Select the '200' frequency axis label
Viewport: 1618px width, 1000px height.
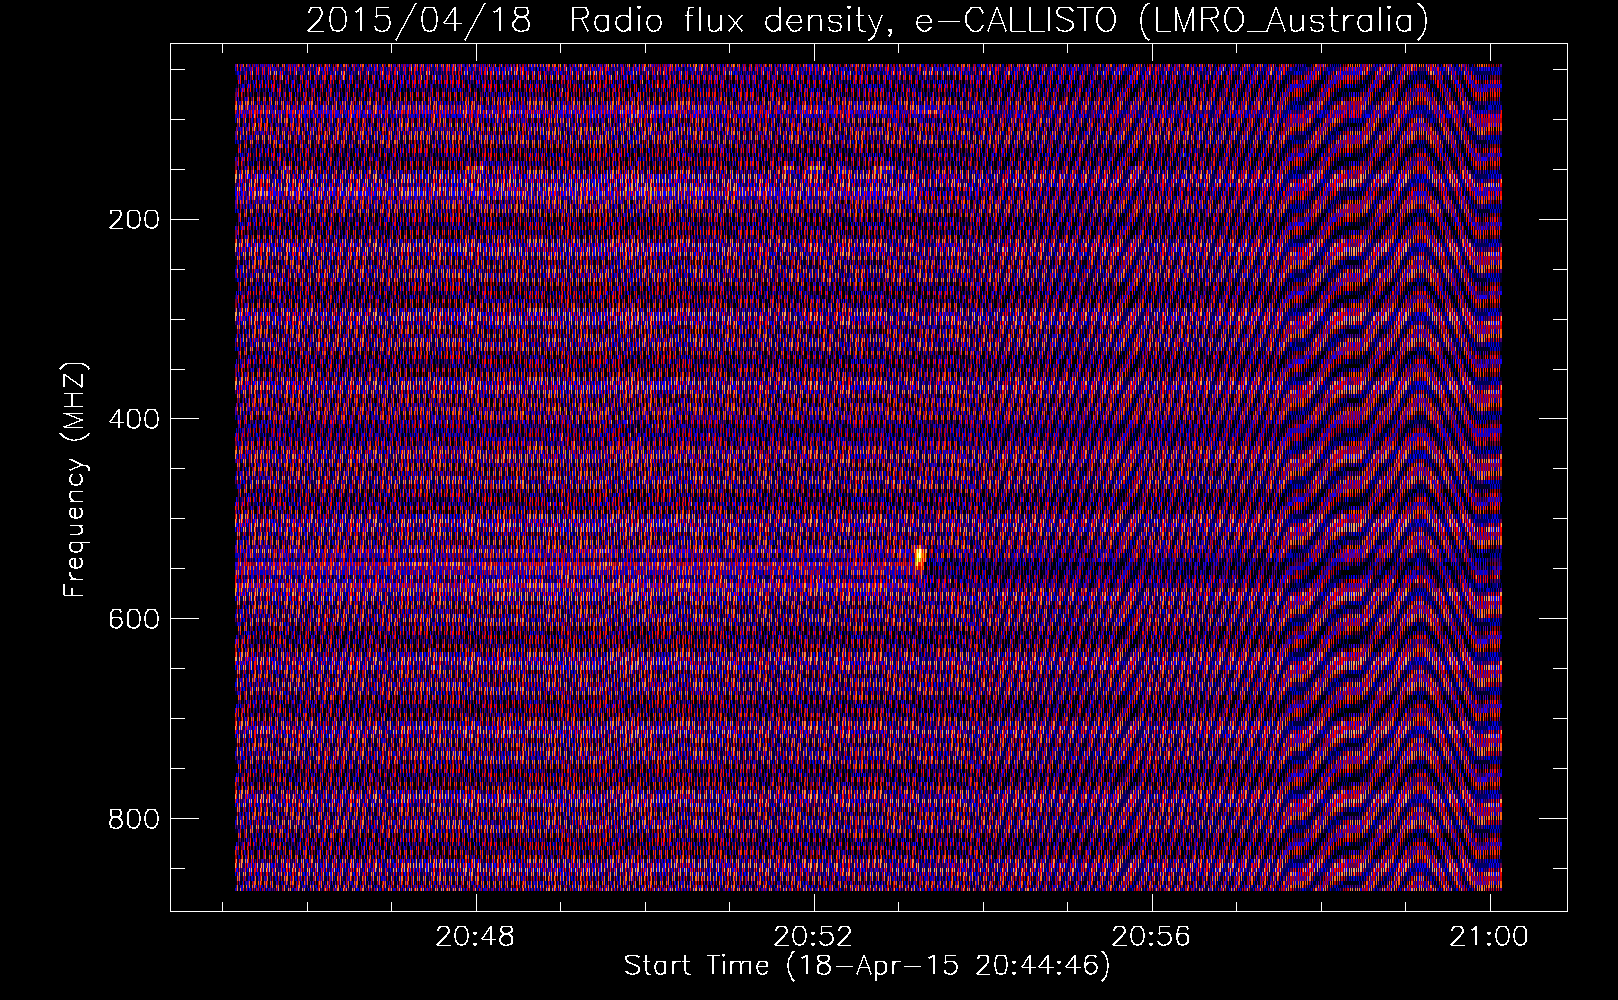pos(133,219)
